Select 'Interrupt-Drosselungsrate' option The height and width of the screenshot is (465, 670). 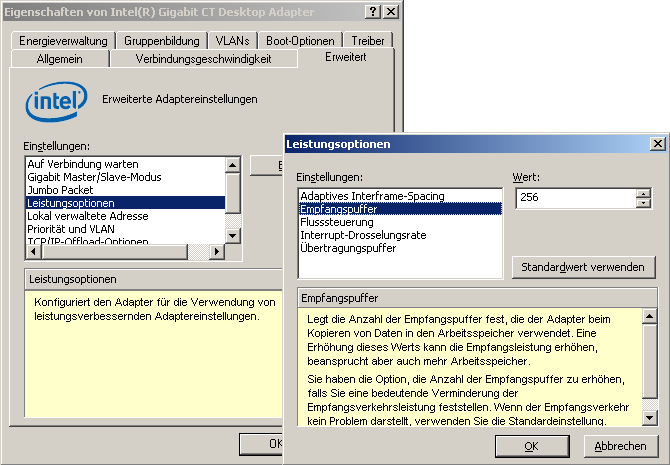click(400, 235)
